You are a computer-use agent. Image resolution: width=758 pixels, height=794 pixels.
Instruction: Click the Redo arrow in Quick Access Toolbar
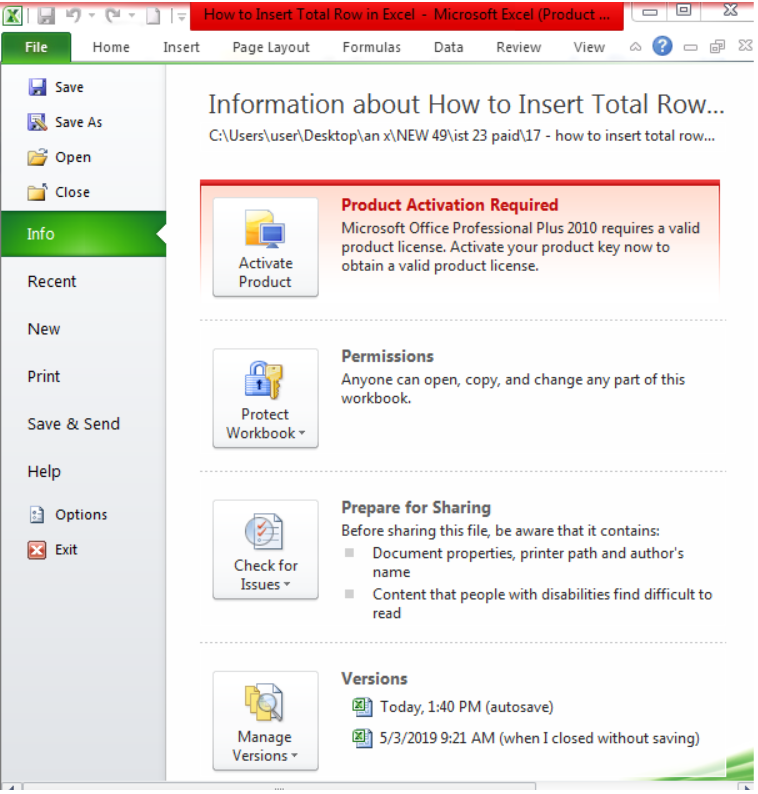tap(113, 16)
